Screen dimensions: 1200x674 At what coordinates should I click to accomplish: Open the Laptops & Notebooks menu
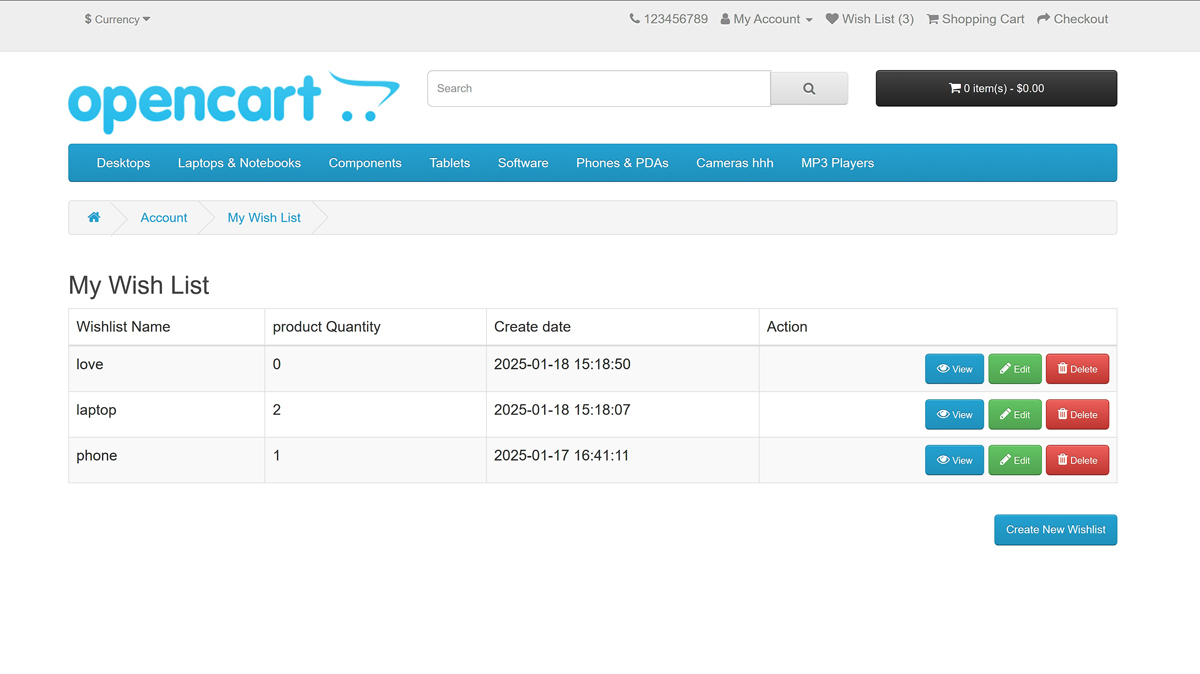239,163
